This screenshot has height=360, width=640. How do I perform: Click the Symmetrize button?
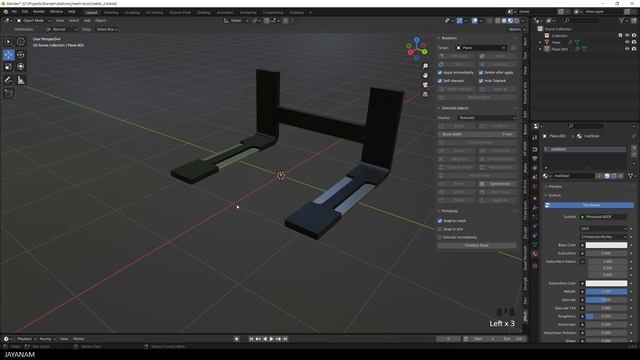(x=498, y=184)
